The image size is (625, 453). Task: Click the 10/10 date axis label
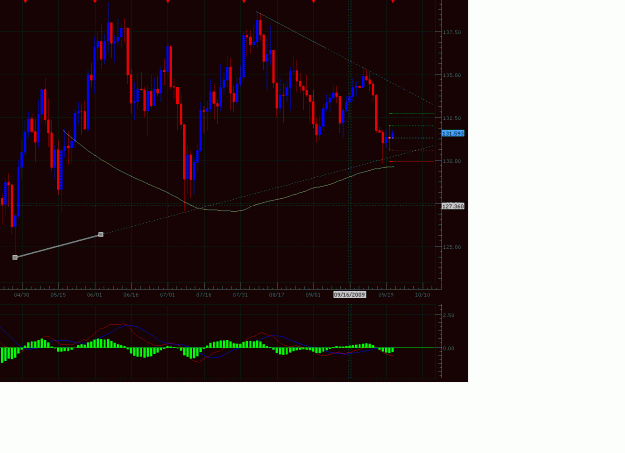[x=423, y=295]
